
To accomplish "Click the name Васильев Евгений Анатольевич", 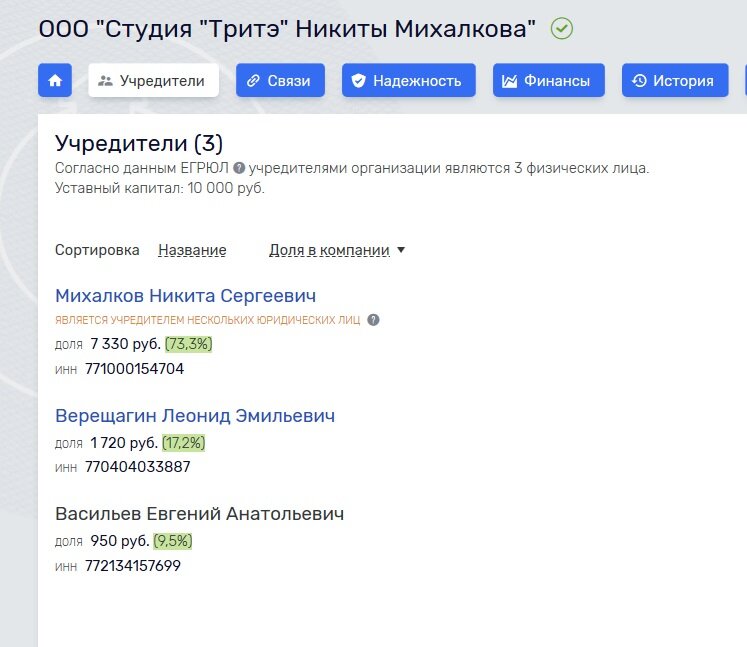I will (x=199, y=514).
